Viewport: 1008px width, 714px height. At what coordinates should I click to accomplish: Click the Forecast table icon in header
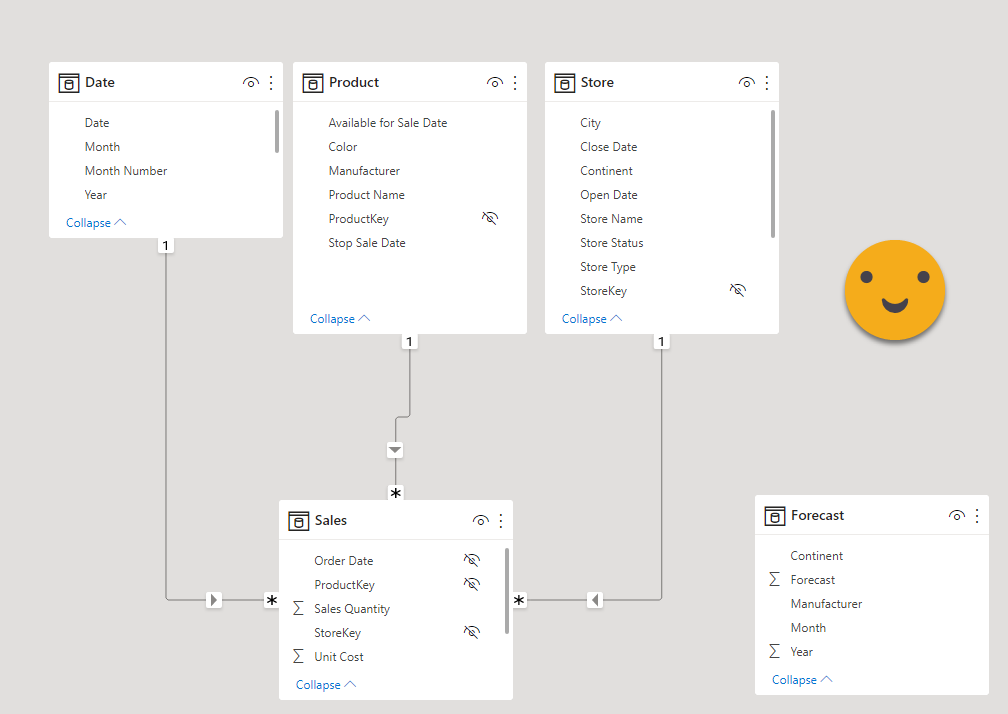[x=775, y=516]
